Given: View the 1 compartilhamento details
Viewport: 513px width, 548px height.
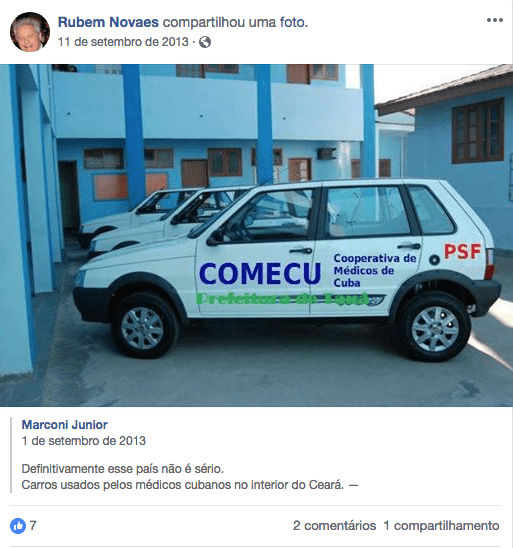Looking at the screenshot, I should (x=441, y=526).
